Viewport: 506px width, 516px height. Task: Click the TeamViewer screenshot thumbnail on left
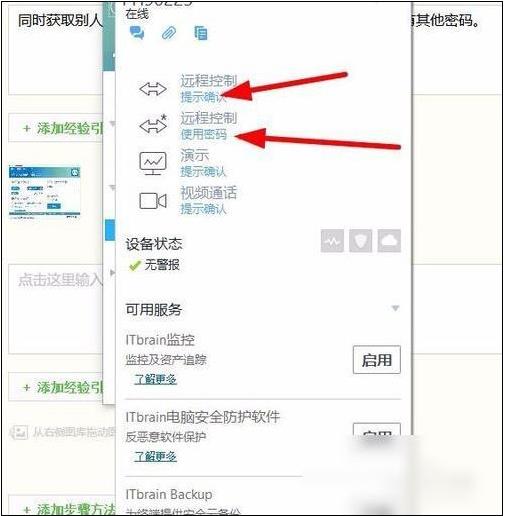(44, 192)
